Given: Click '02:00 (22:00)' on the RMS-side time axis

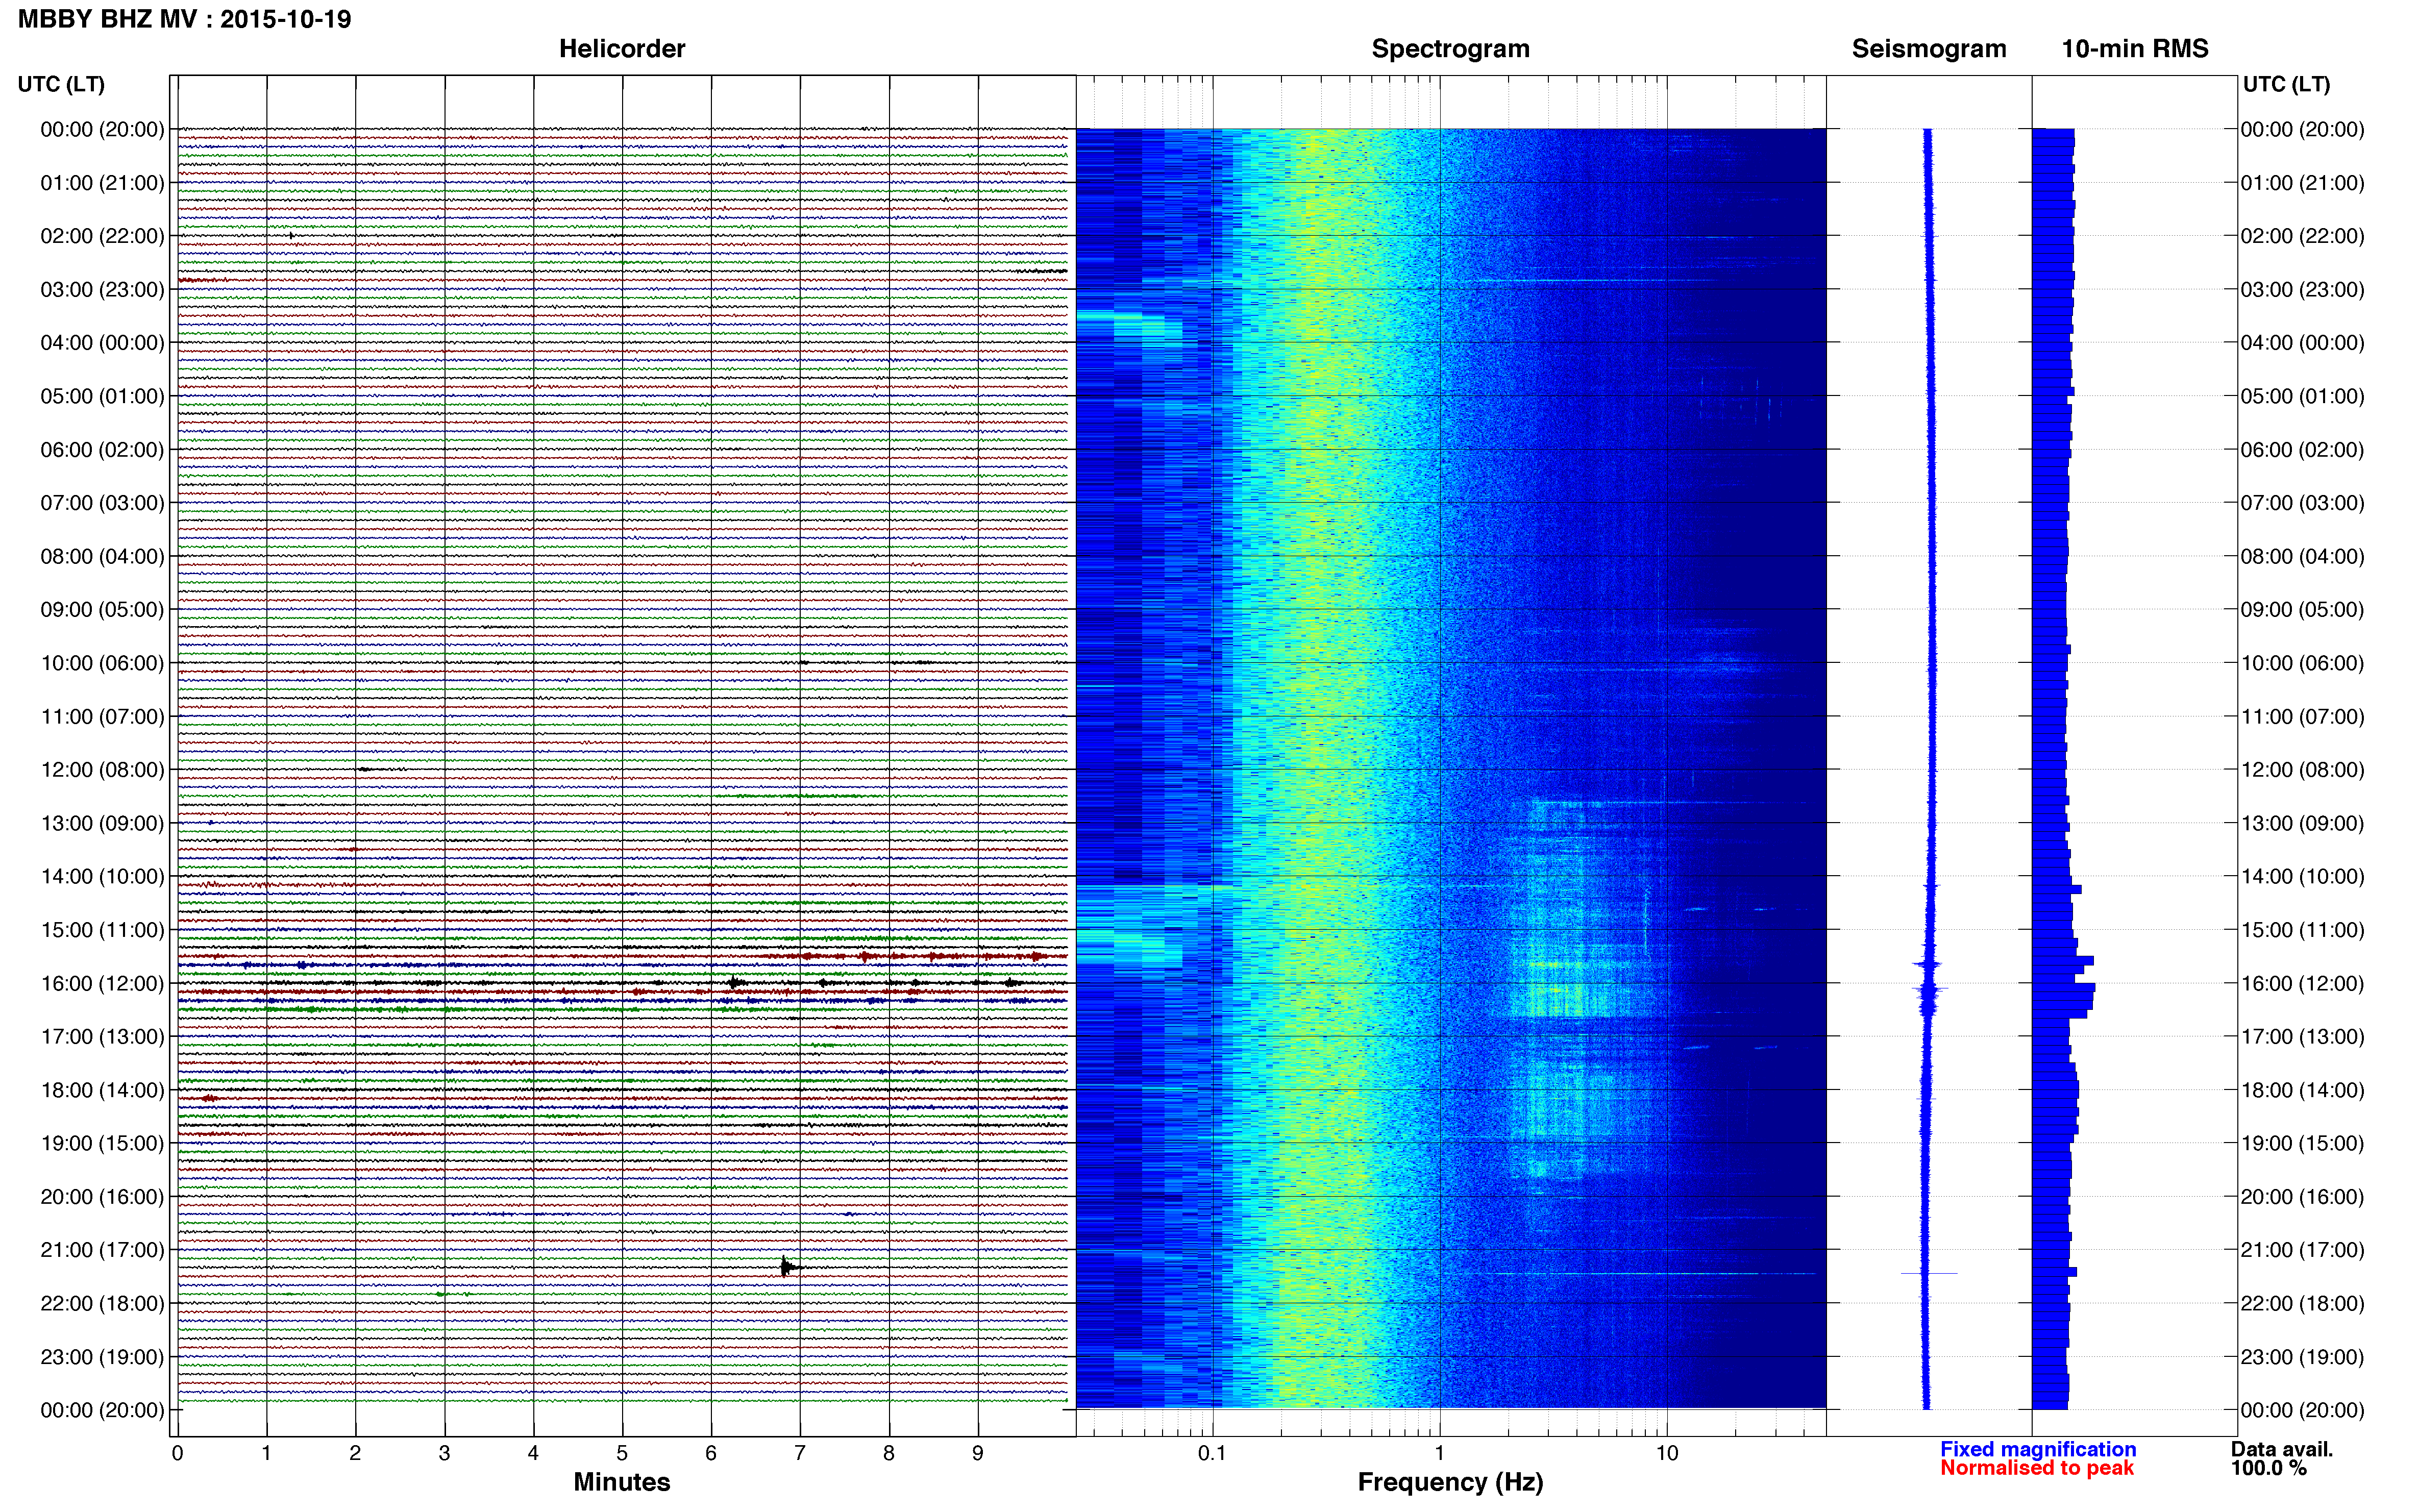Looking at the screenshot, I should pos(2302,236).
